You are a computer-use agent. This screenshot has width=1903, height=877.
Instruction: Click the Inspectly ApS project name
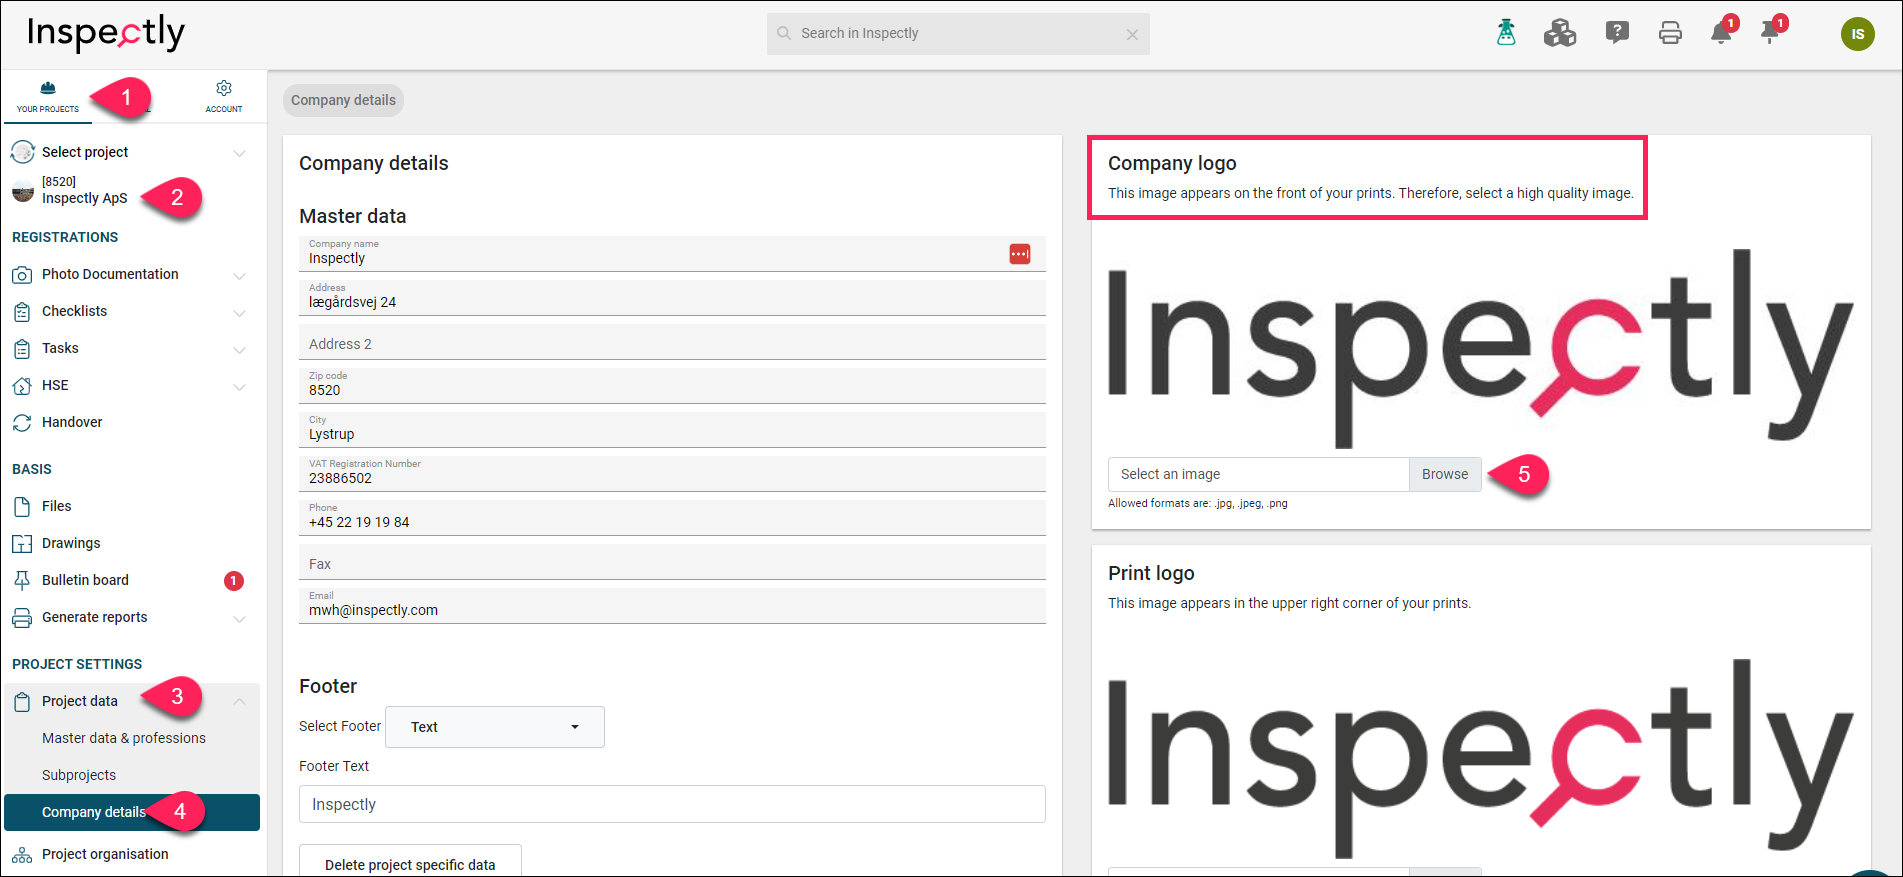click(85, 198)
